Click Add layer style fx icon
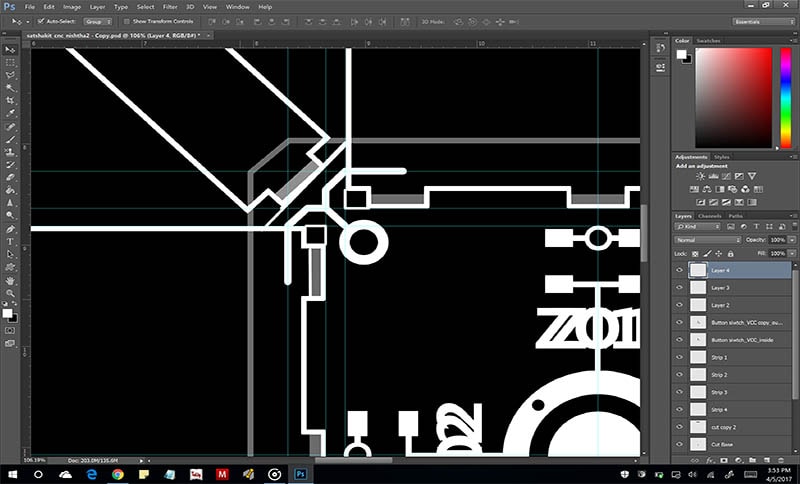 (x=709, y=460)
